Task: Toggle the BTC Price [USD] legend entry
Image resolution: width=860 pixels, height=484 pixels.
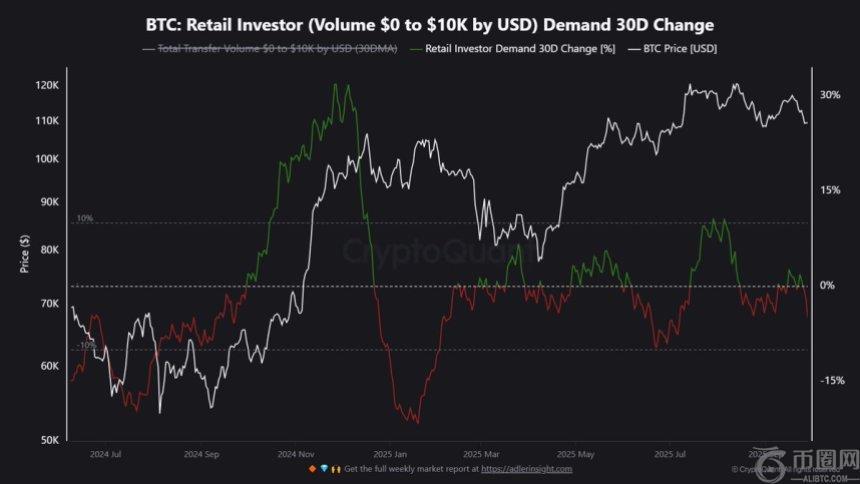Action: click(x=674, y=48)
